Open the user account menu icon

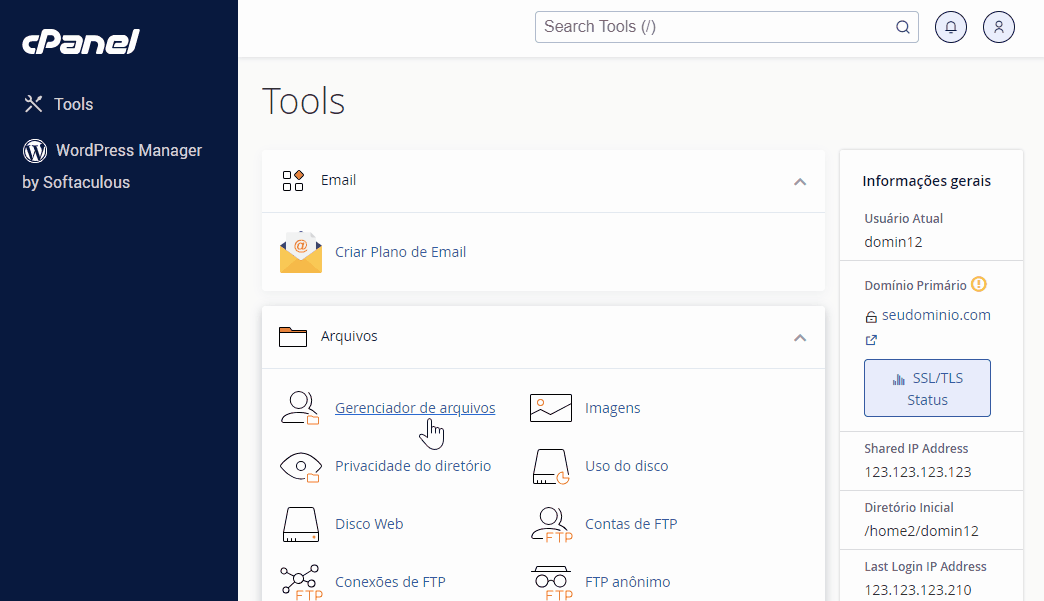998,27
